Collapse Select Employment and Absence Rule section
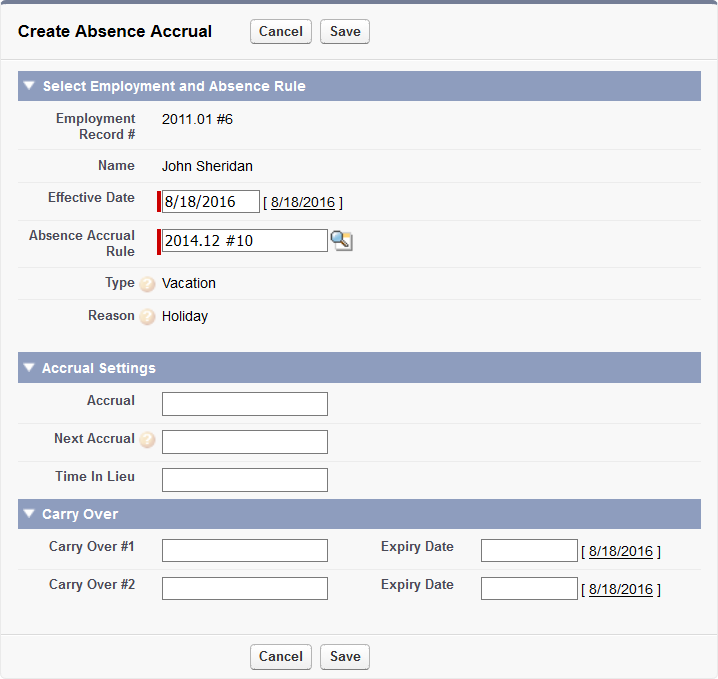This screenshot has width=718, height=679. (29, 86)
